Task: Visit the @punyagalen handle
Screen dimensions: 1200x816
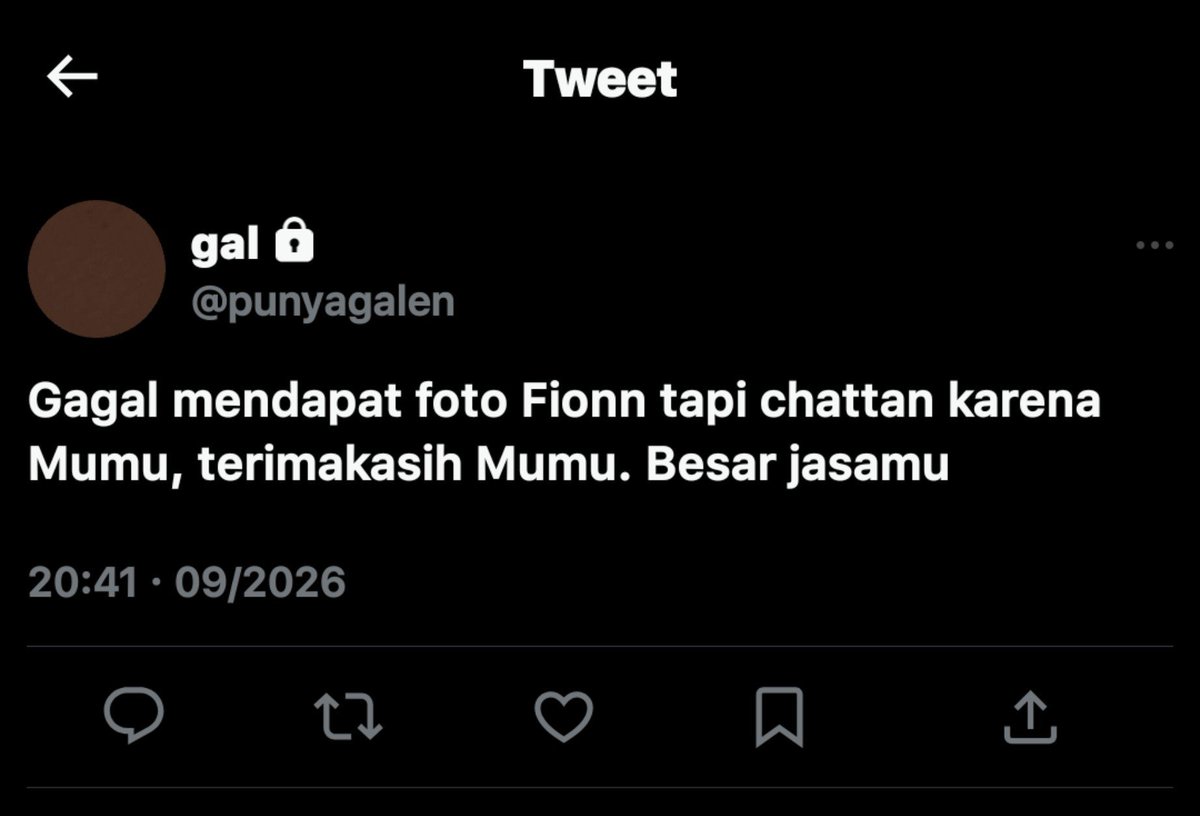Action: tap(322, 301)
